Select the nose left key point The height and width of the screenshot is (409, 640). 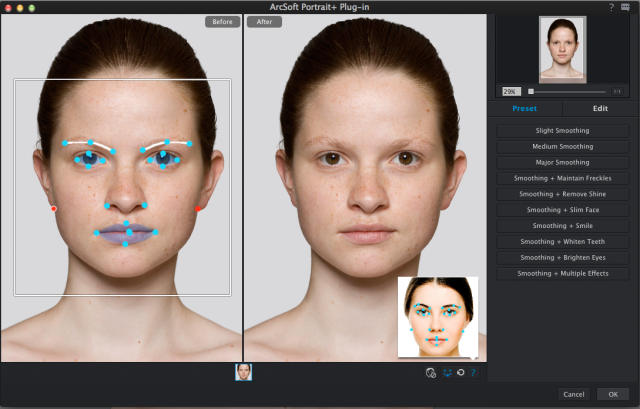click(x=107, y=206)
